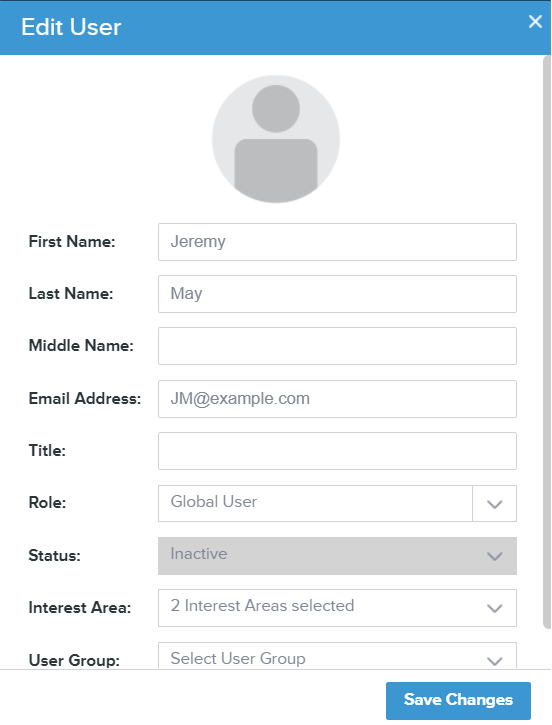Select the Last Name field showing May
552x725 pixels.
coord(337,294)
